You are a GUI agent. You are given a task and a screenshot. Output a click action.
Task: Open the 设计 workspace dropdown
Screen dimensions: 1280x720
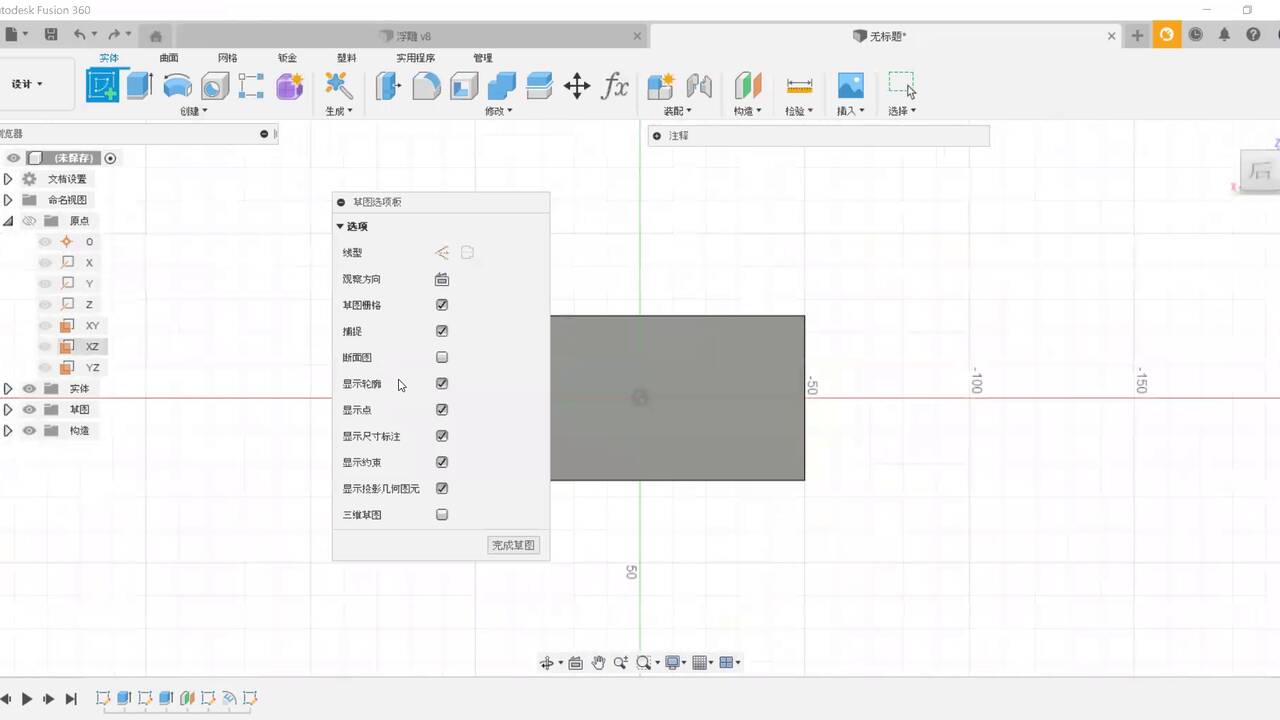[x=27, y=84]
